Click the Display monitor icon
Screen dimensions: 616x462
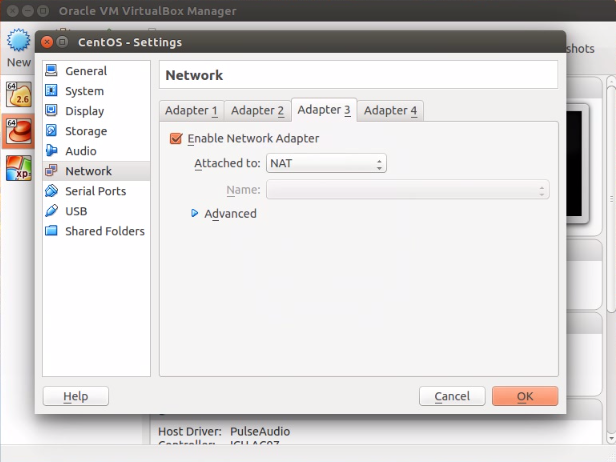51,111
